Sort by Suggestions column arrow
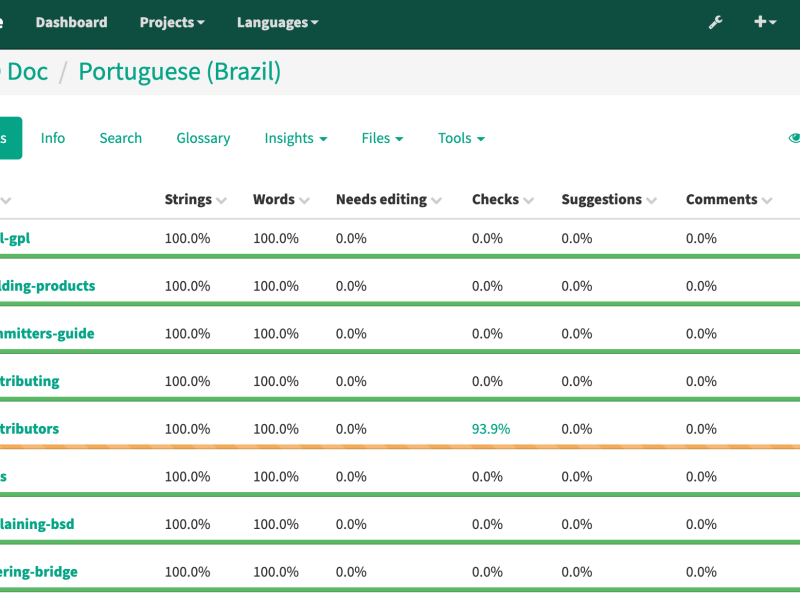 click(652, 201)
